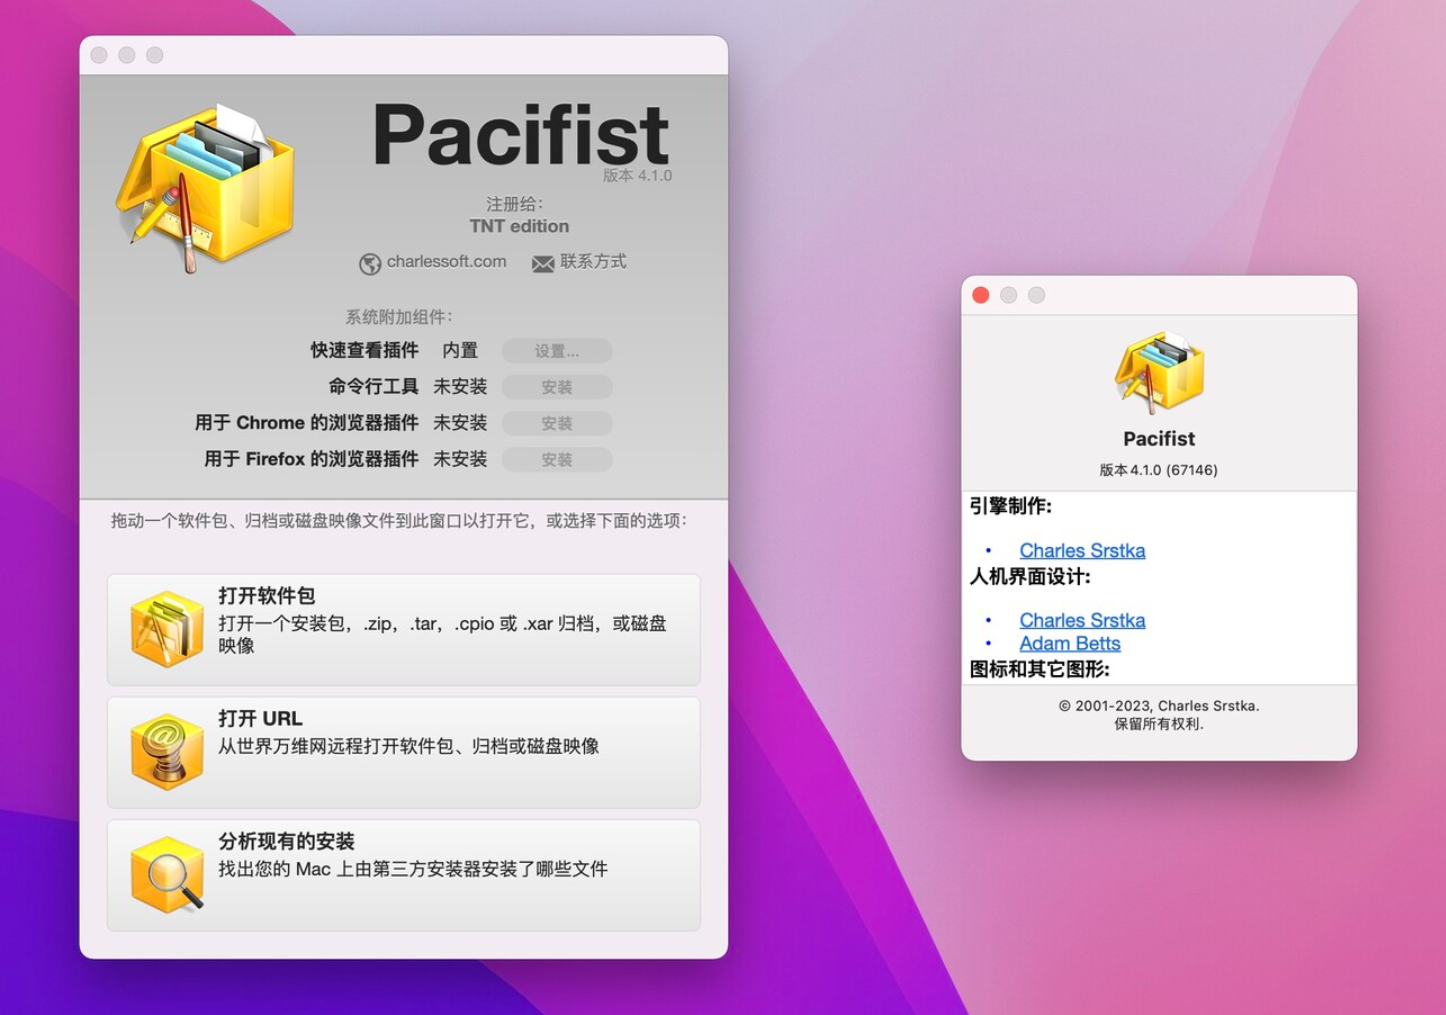Image resolution: width=1446 pixels, height=1015 pixels.
Task: Open the 联系方式 contact link
Action: [593, 261]
